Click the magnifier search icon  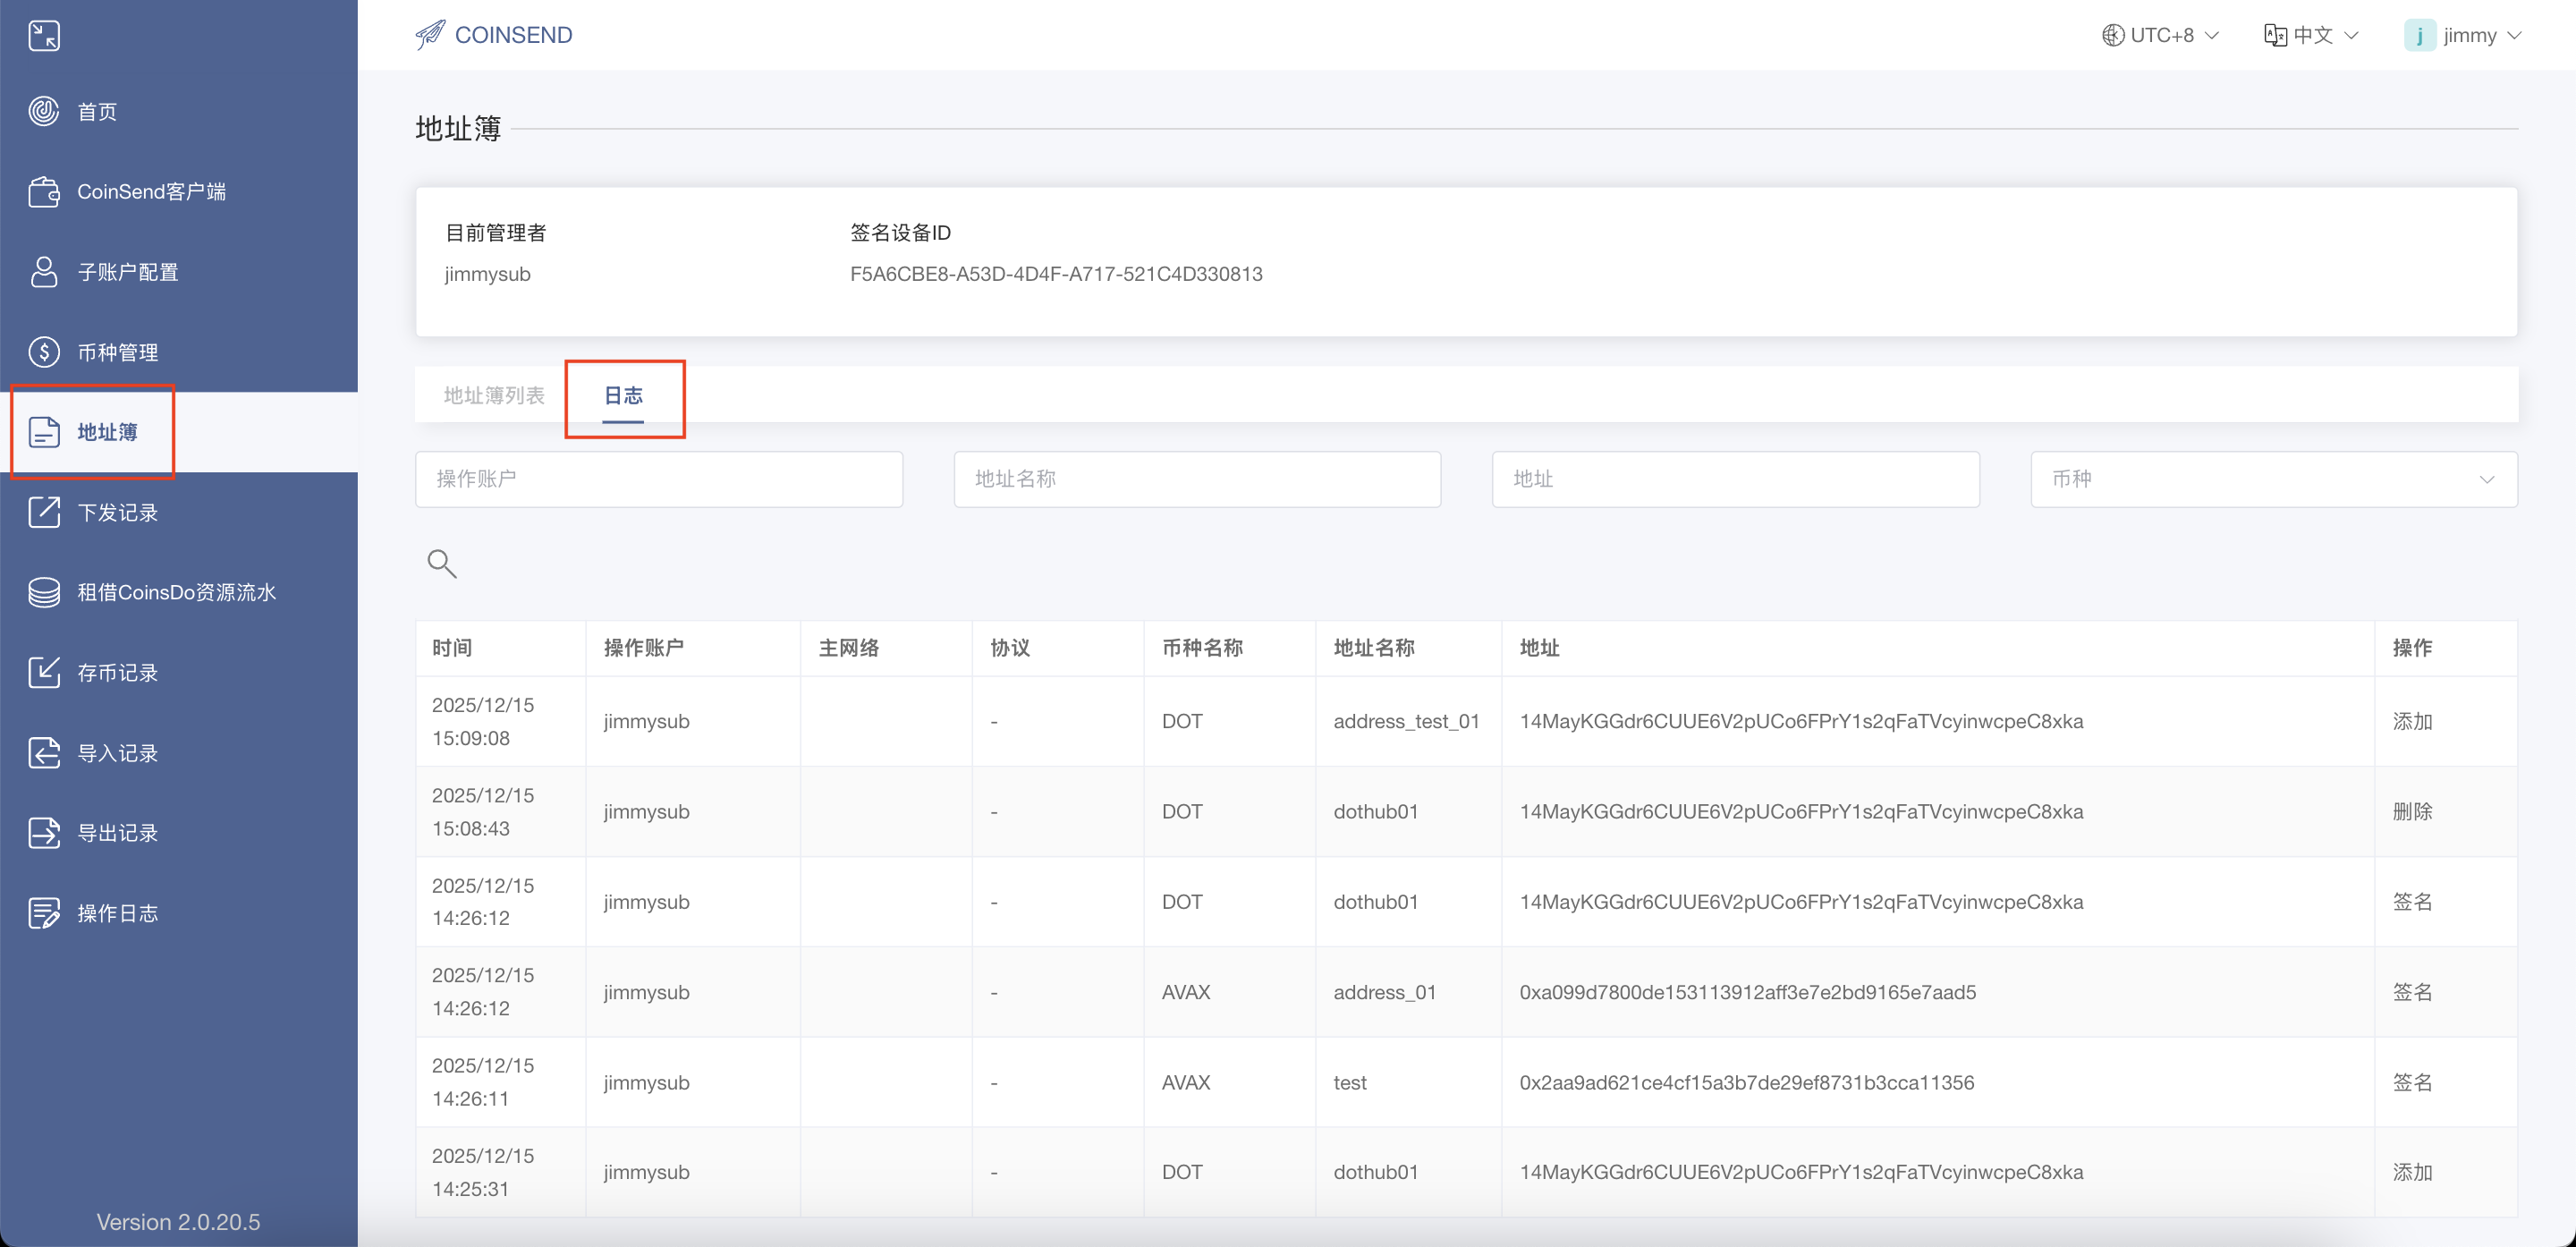441,564
